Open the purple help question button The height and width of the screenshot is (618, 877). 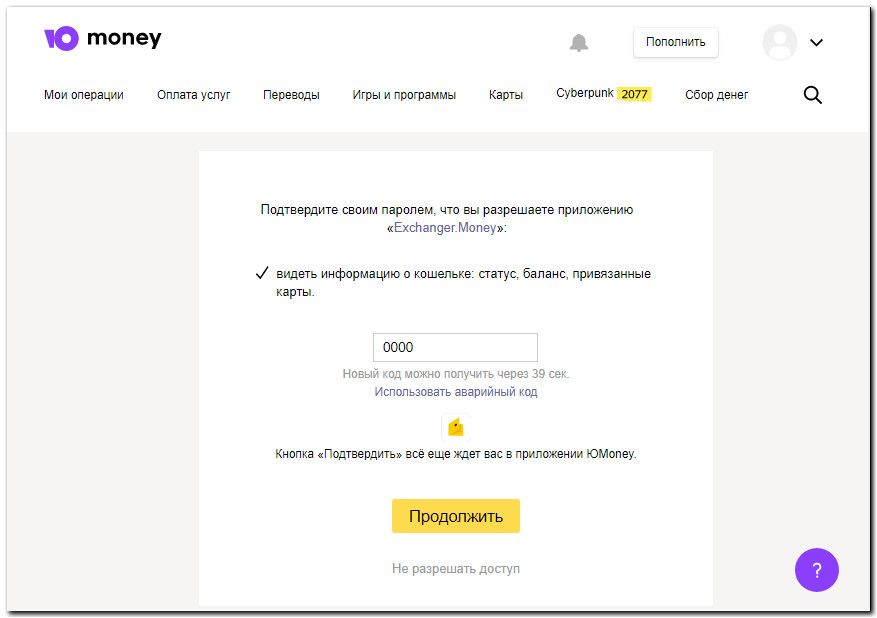click(817, 570)
